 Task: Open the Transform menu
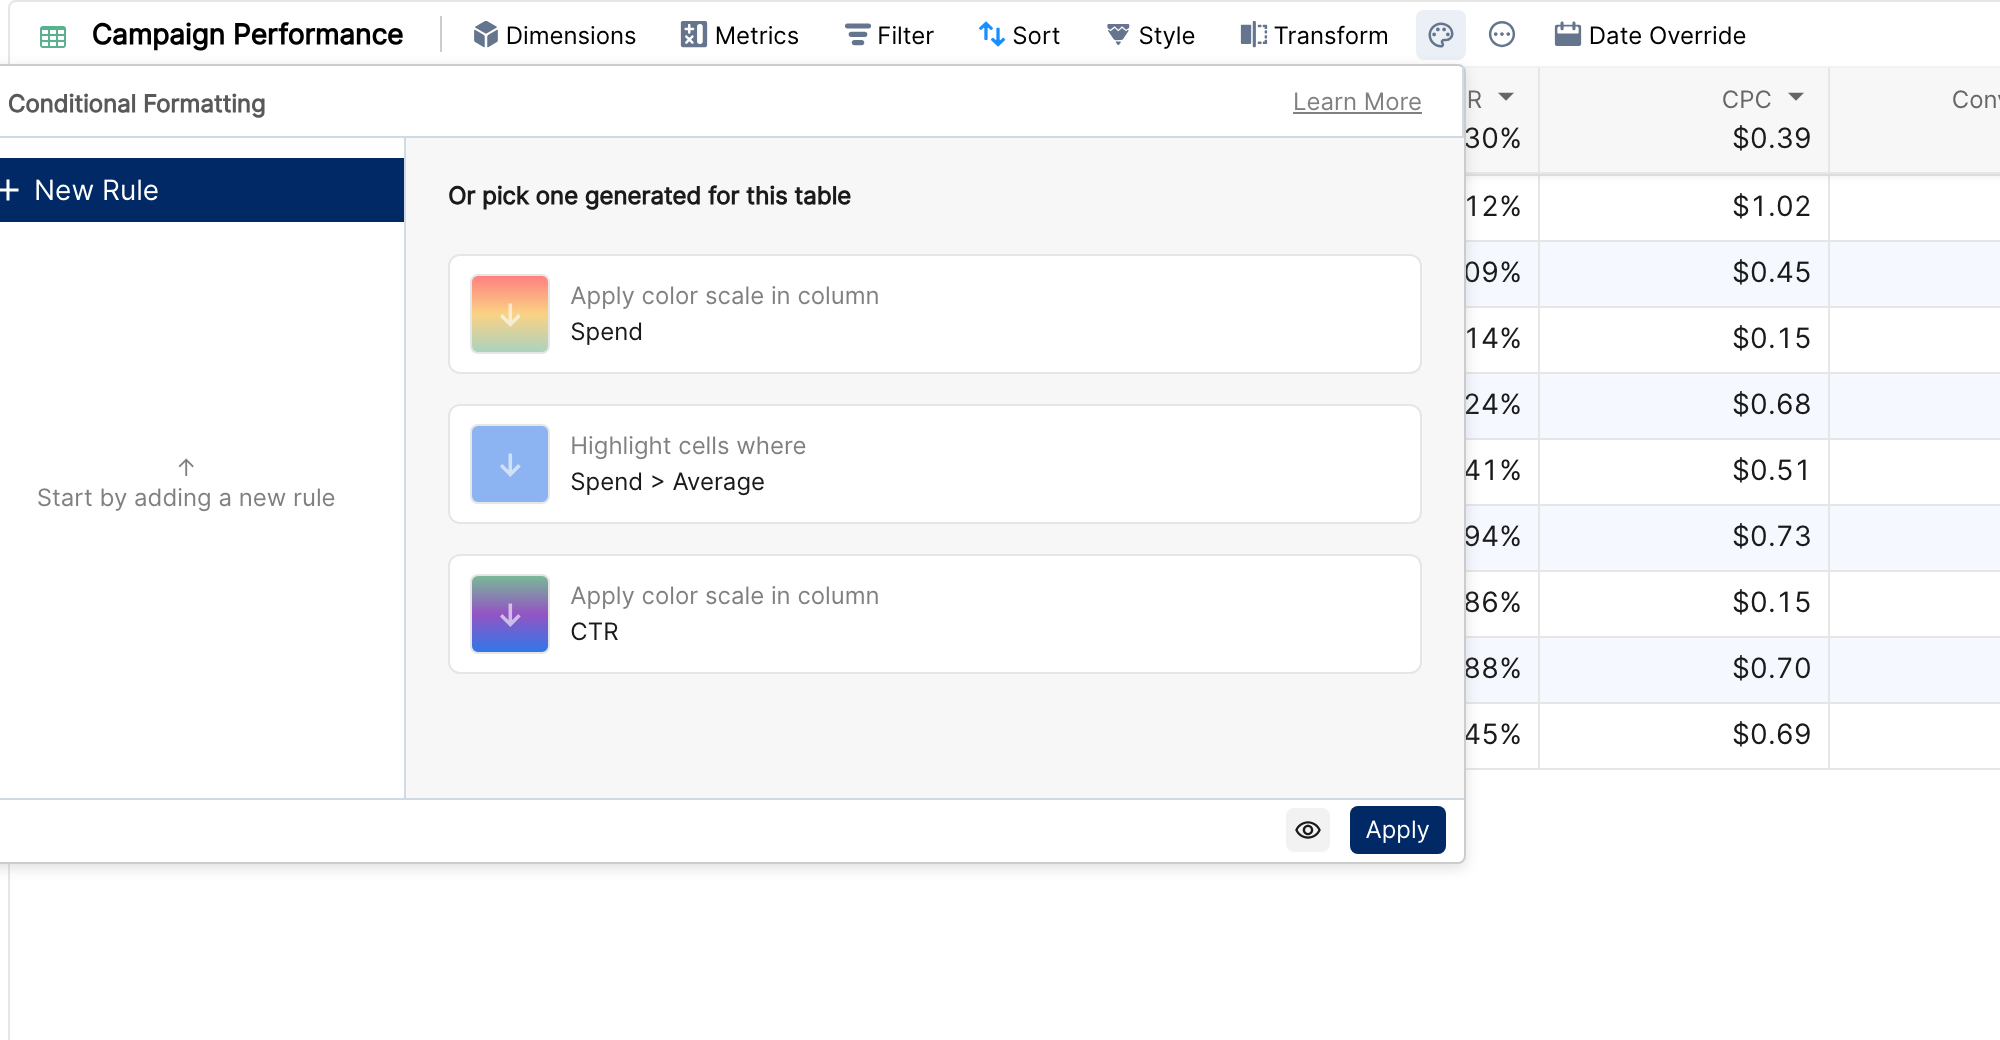[1313, 35]
